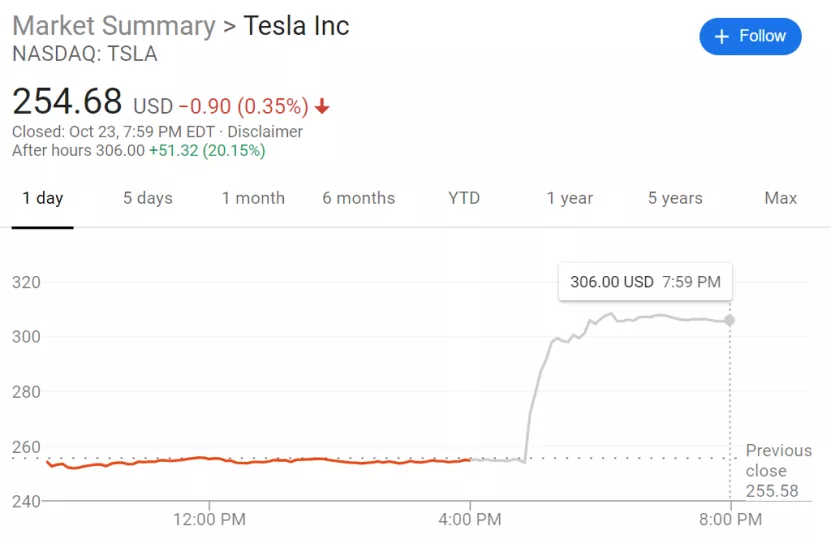The height and width of the screenshot is (539, 831).
Task: Switch to the 5 days tab
Action: click(148, 198)
